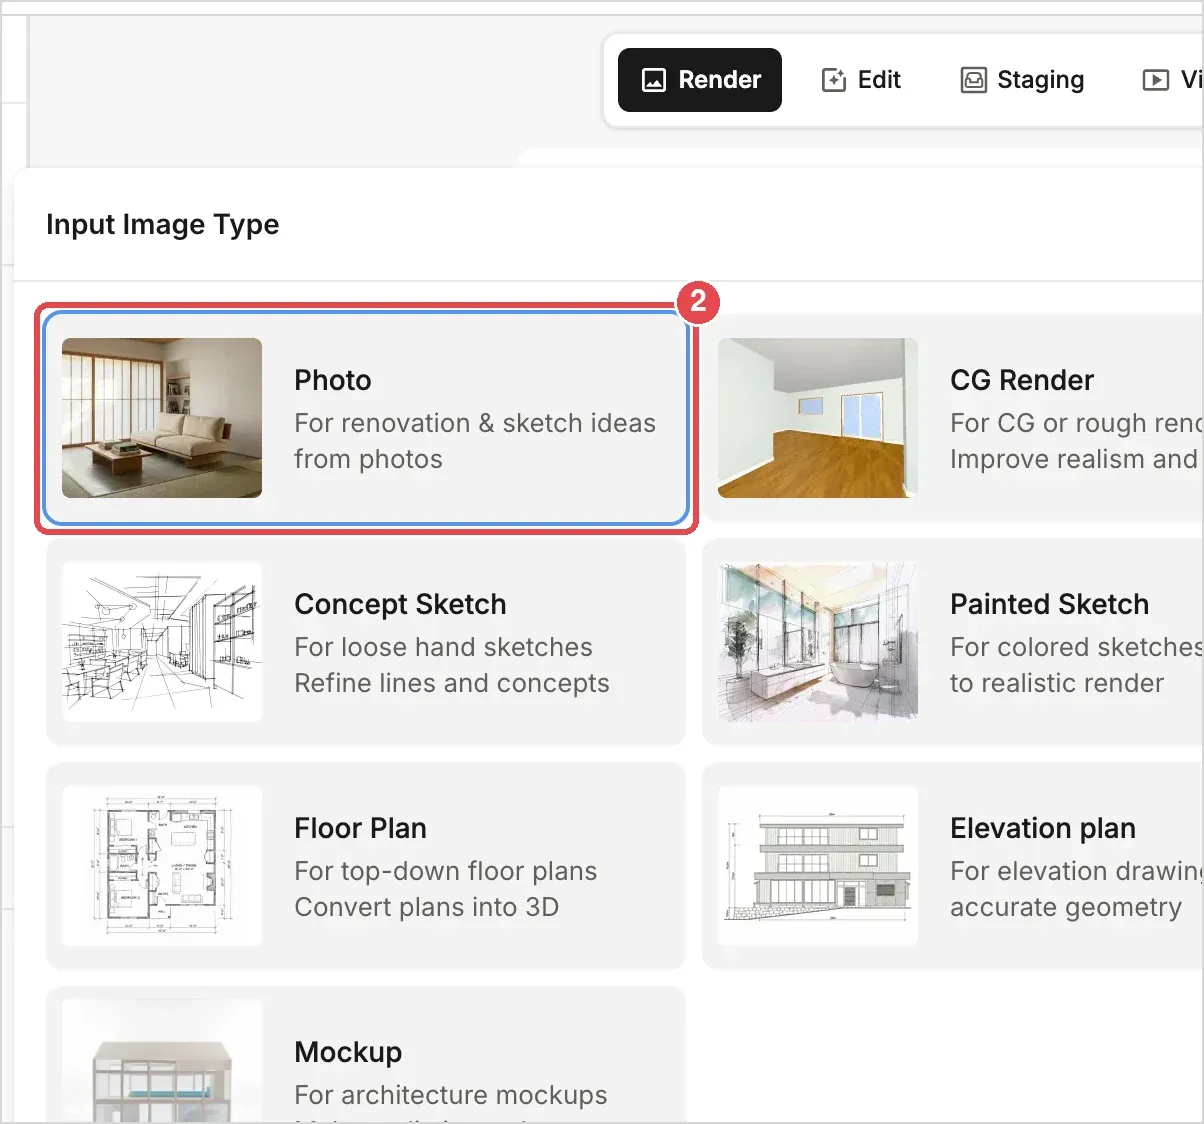Select the Photo input type card
The width and height of the screenshot is (1204, 1124).
[366, 418]
